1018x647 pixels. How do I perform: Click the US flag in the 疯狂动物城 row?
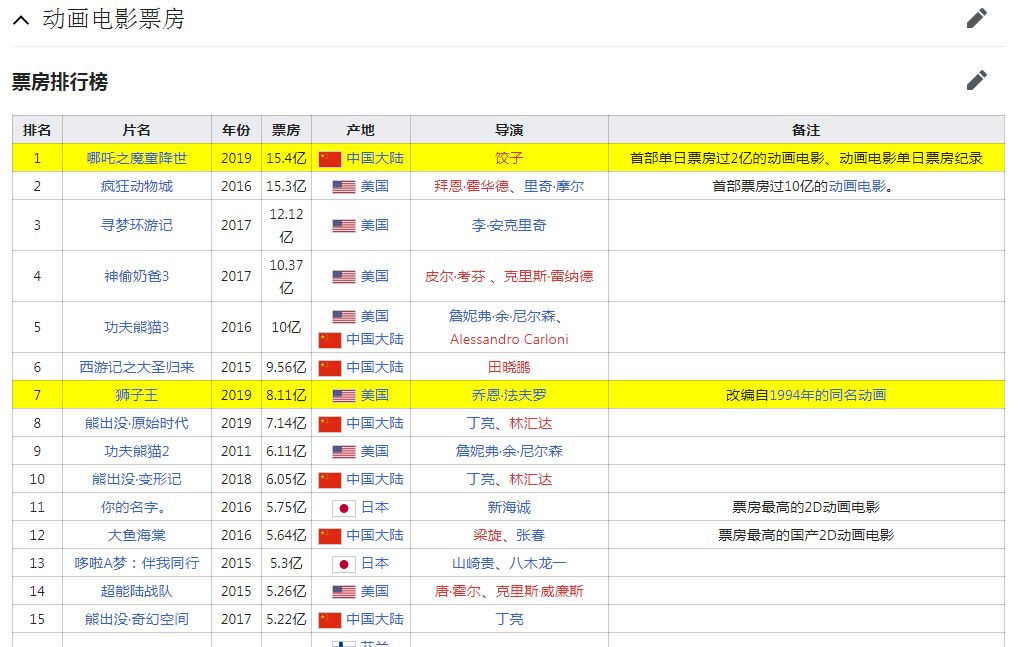click(343, 187)
